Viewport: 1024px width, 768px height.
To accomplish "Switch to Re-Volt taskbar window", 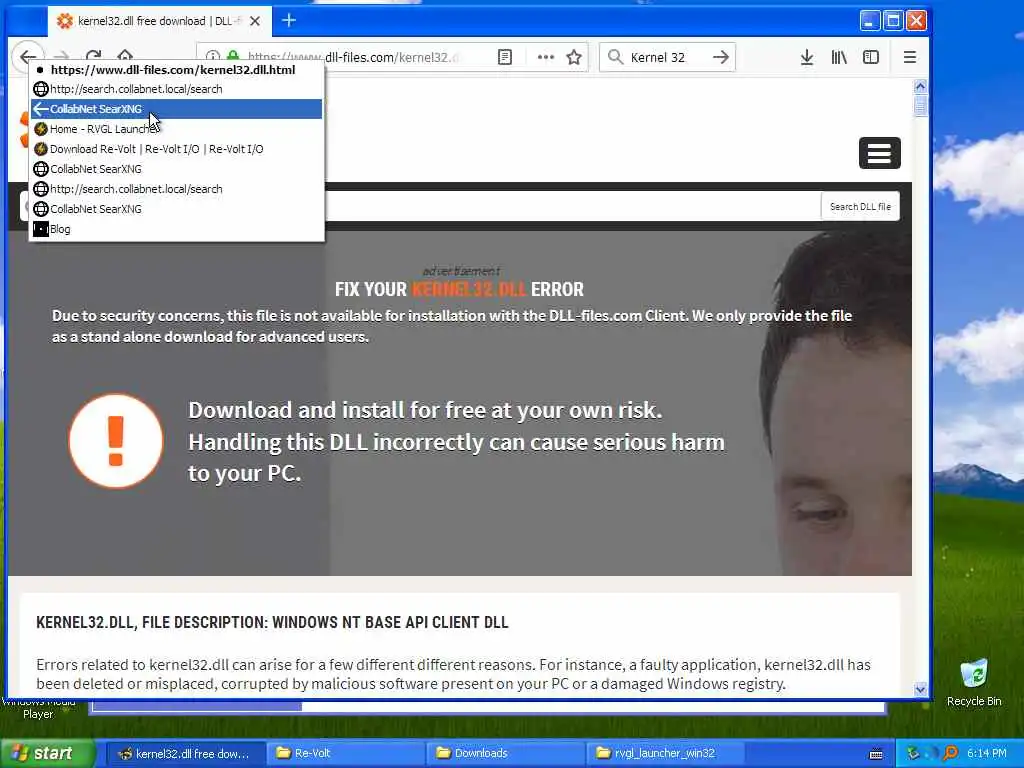I will point(345,753).
